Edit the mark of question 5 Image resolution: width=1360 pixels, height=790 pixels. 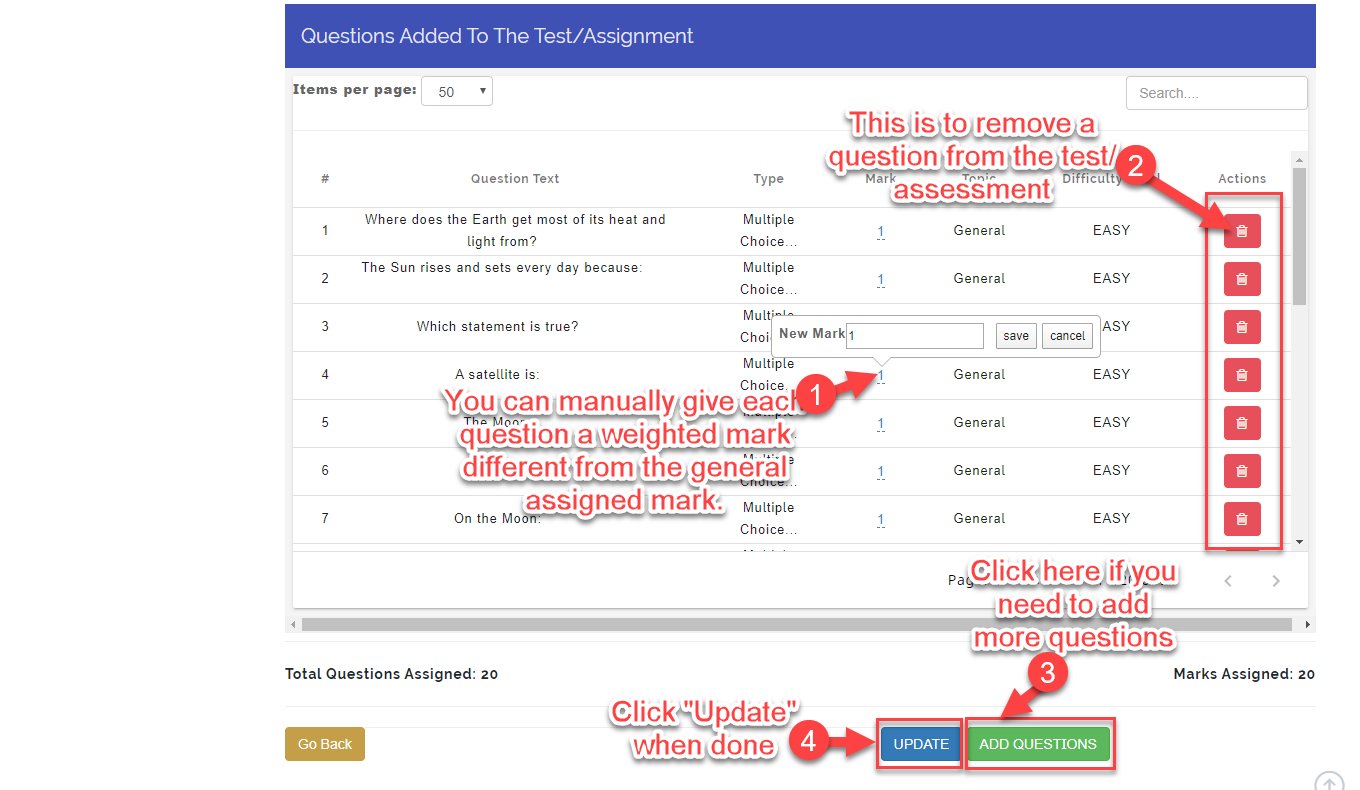click(x=881, y=423)
